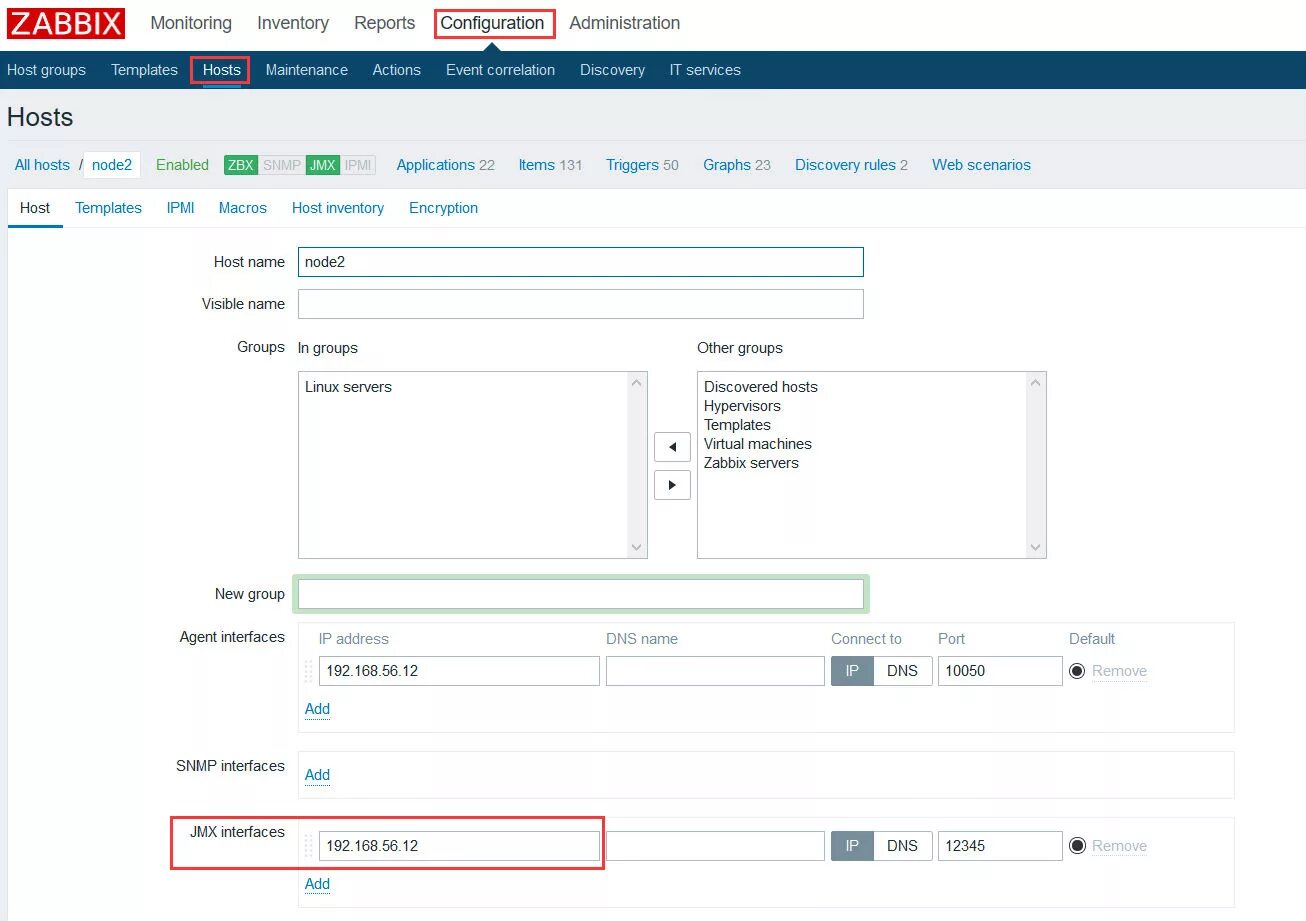The width and height of the screenshot is (1306, 921).
Task: Go to Discovery submenu
Action: pyautogui.click(x=612, y=70)
